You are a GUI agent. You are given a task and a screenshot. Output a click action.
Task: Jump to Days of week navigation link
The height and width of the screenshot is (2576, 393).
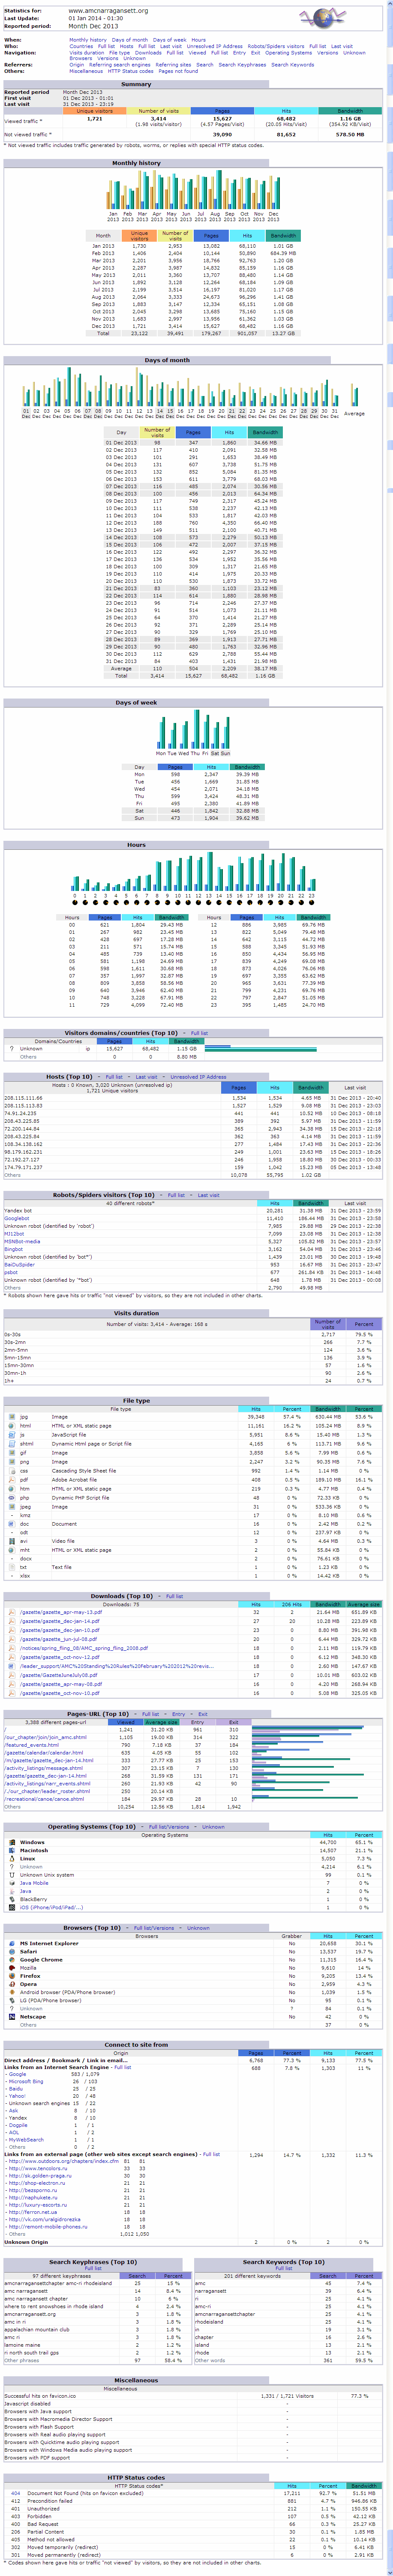pos(169,40)
